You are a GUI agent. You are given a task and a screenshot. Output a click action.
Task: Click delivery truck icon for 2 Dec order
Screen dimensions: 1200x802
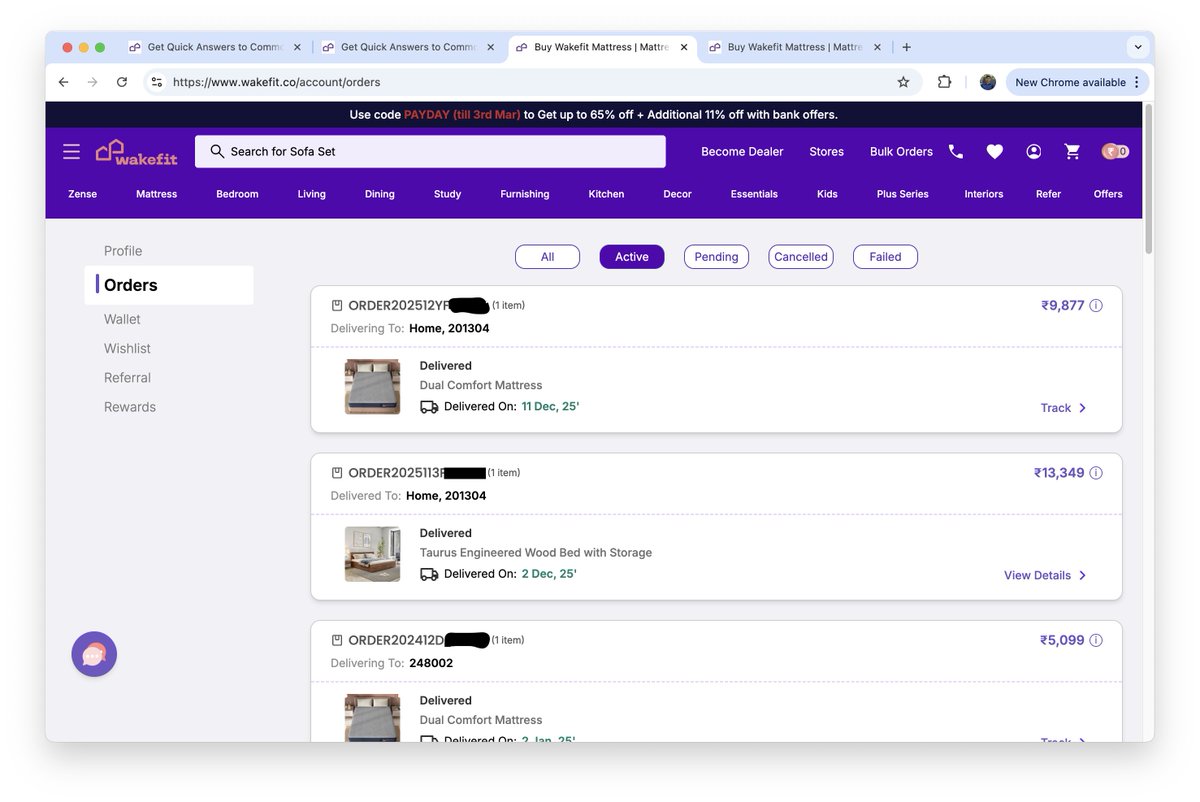click(429, 574)
